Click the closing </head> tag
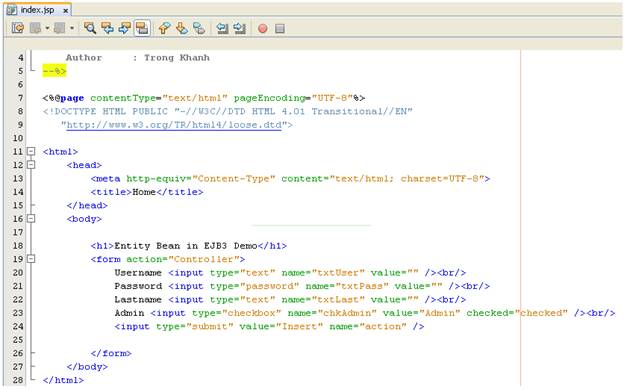The image size is (624, 389). (x=87, y=205)
